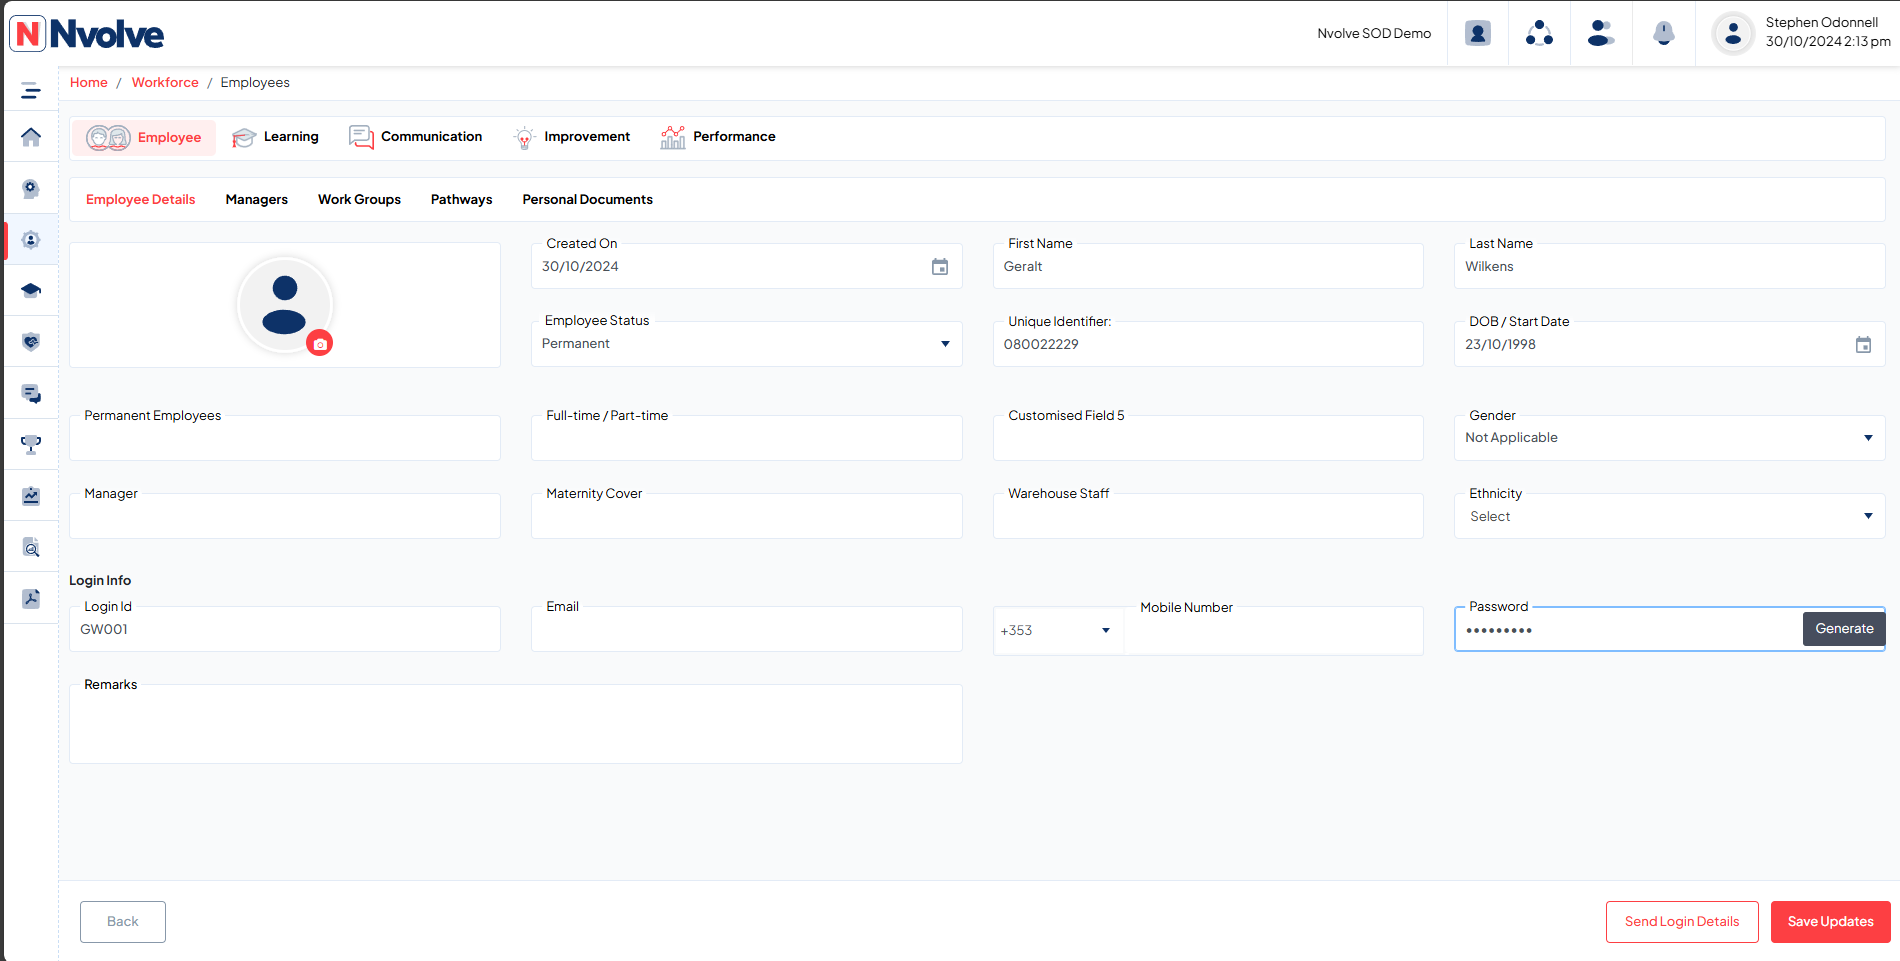The image size is (1900, 961).
Task: Open the DOB / Start Date calendar icon
Action: (1863, 345)
